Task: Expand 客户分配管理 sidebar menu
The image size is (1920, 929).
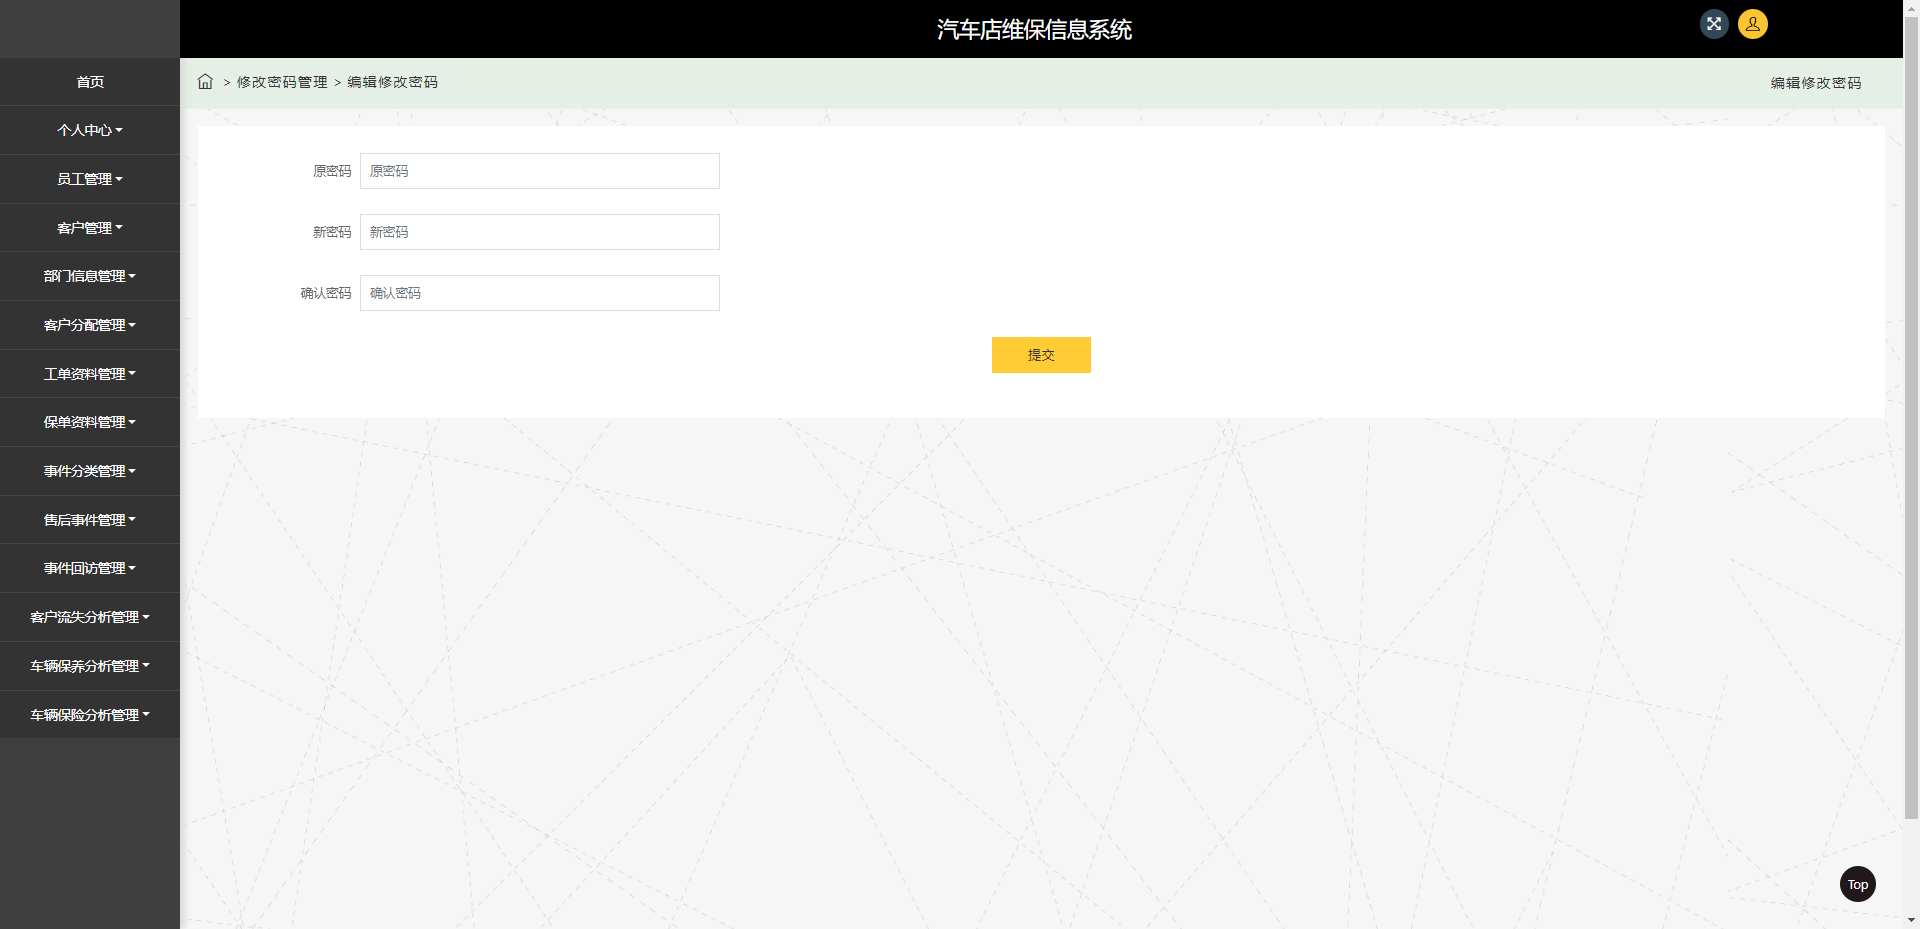Action: (90, 325)
